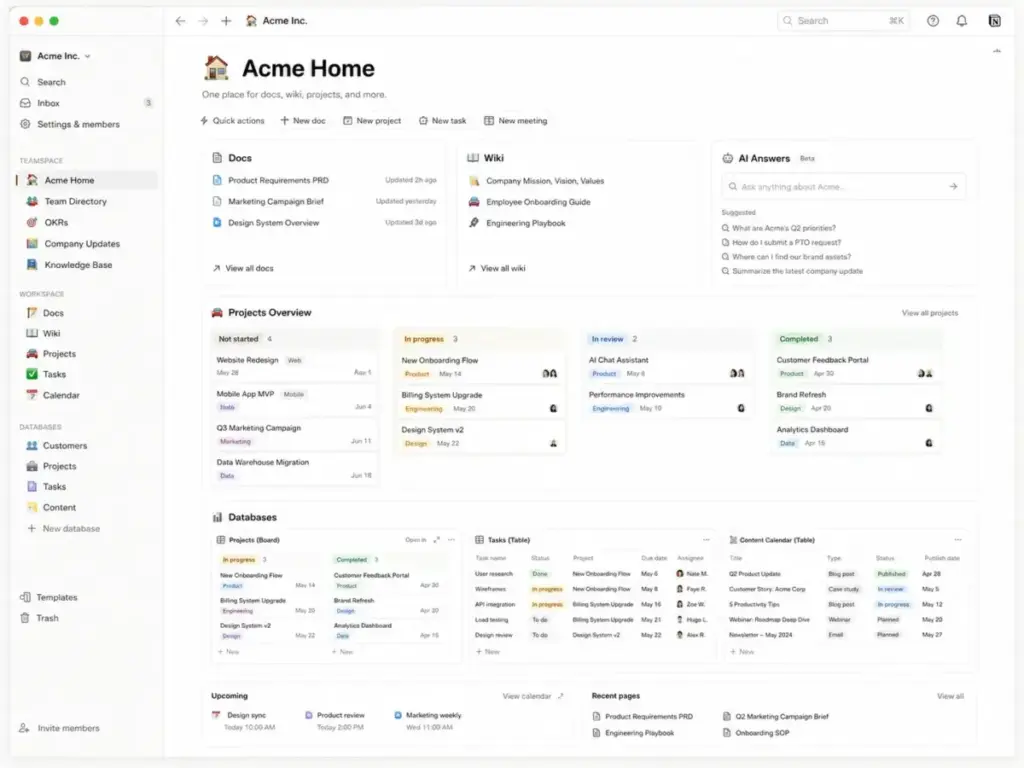This screenshot has width=1024, height=768.
Task: Open Calendar in the sidebar
Action: point(61,396)
